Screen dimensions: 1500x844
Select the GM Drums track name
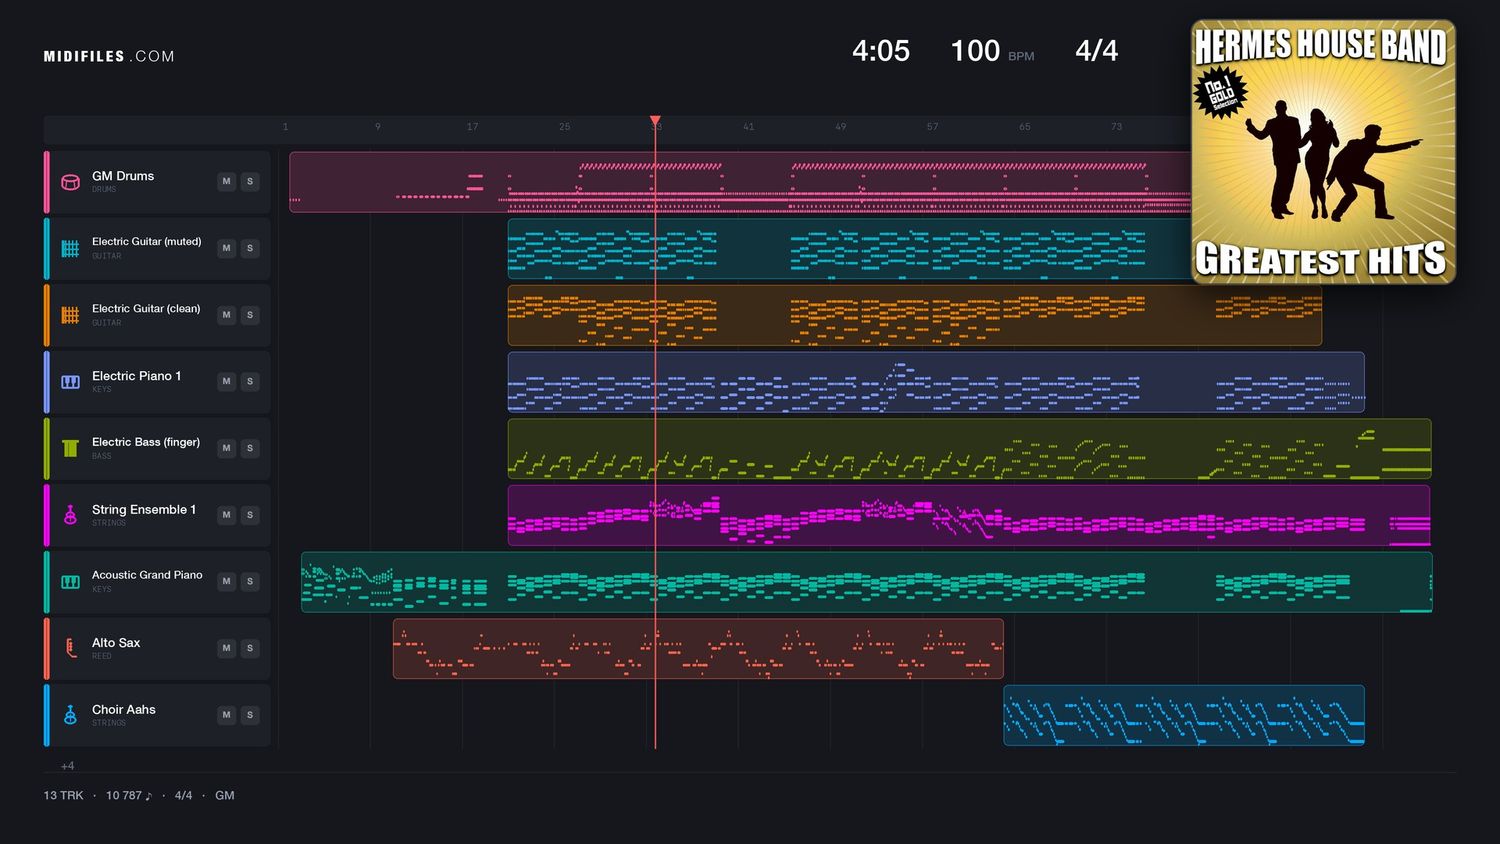pos(123,176)
